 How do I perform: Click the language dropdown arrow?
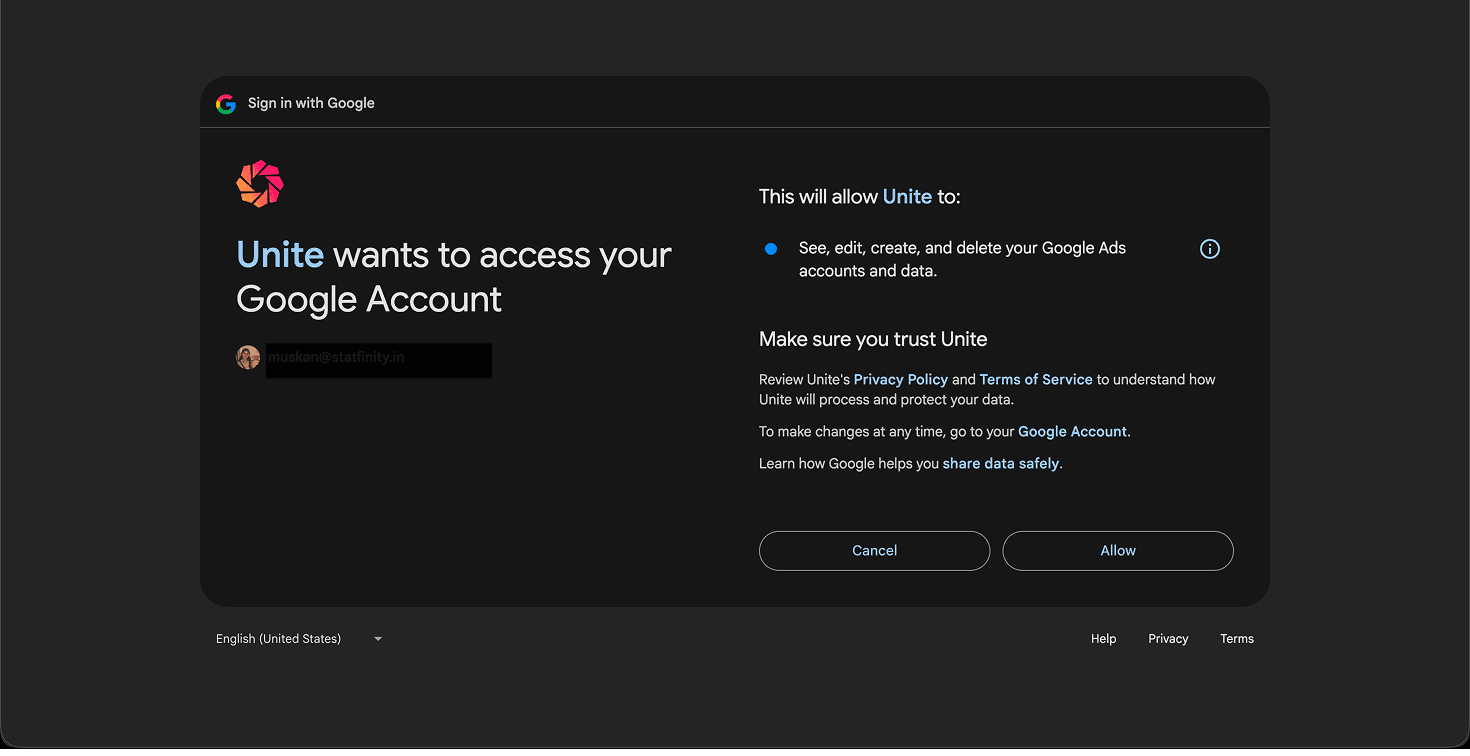coord(378,639)
